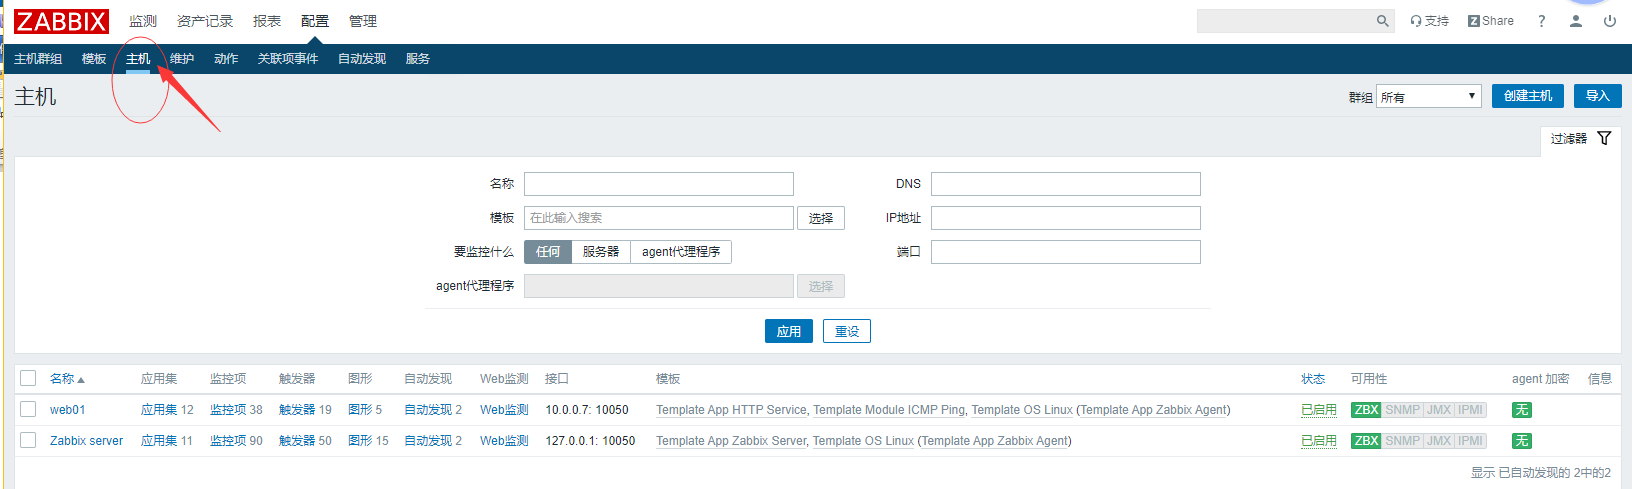The height and width of the screenshot is (489, 1632).
Task: Focus the top search box
Action: tap(1285, 21)
